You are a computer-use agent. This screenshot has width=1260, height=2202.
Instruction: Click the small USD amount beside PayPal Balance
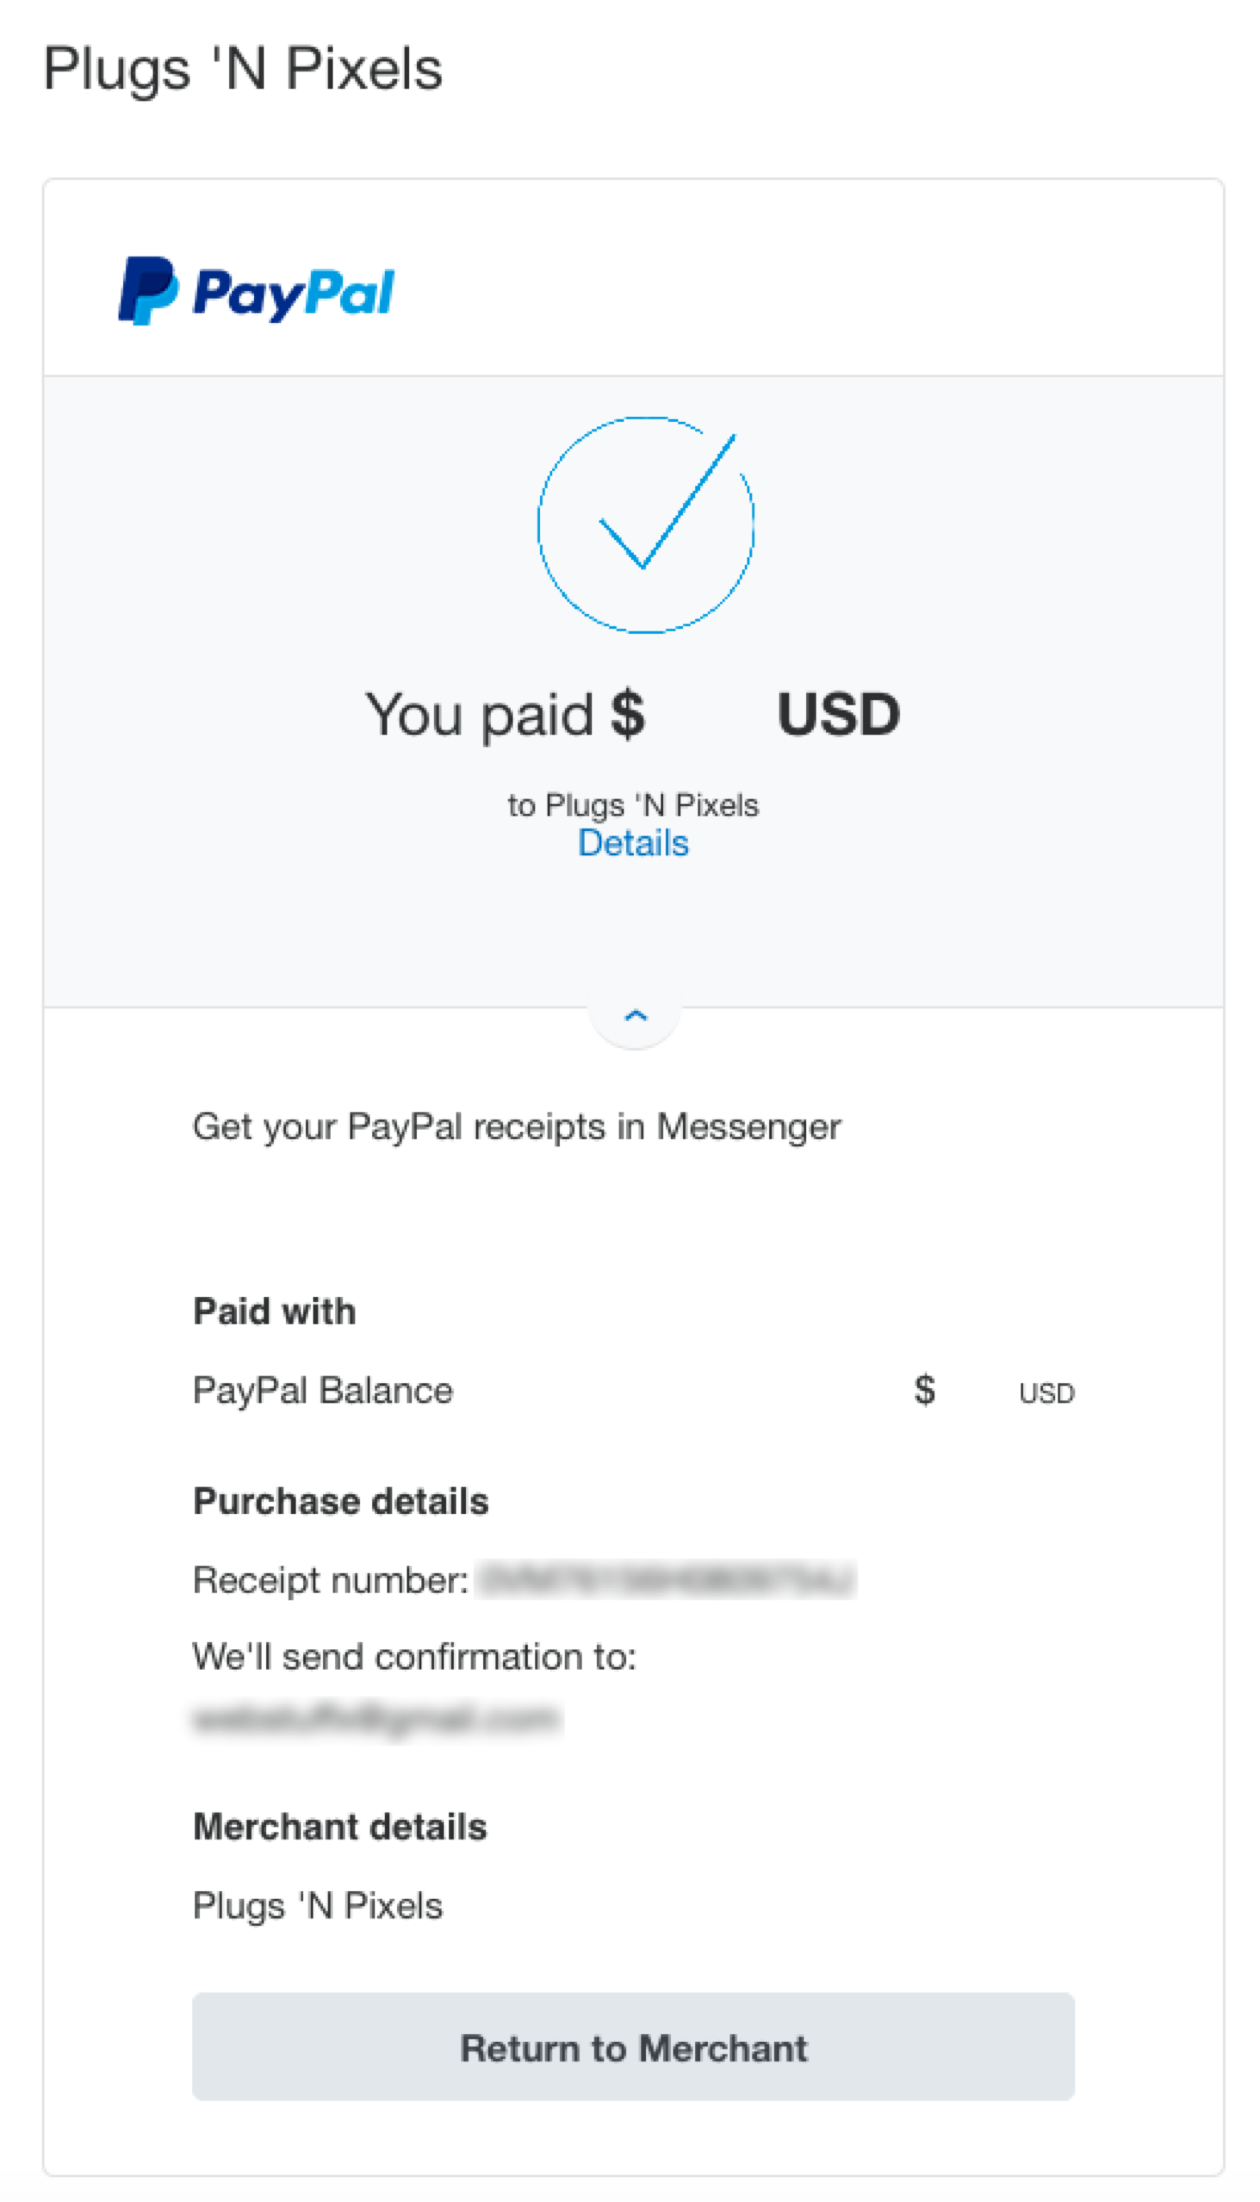click(1046, 1393)
